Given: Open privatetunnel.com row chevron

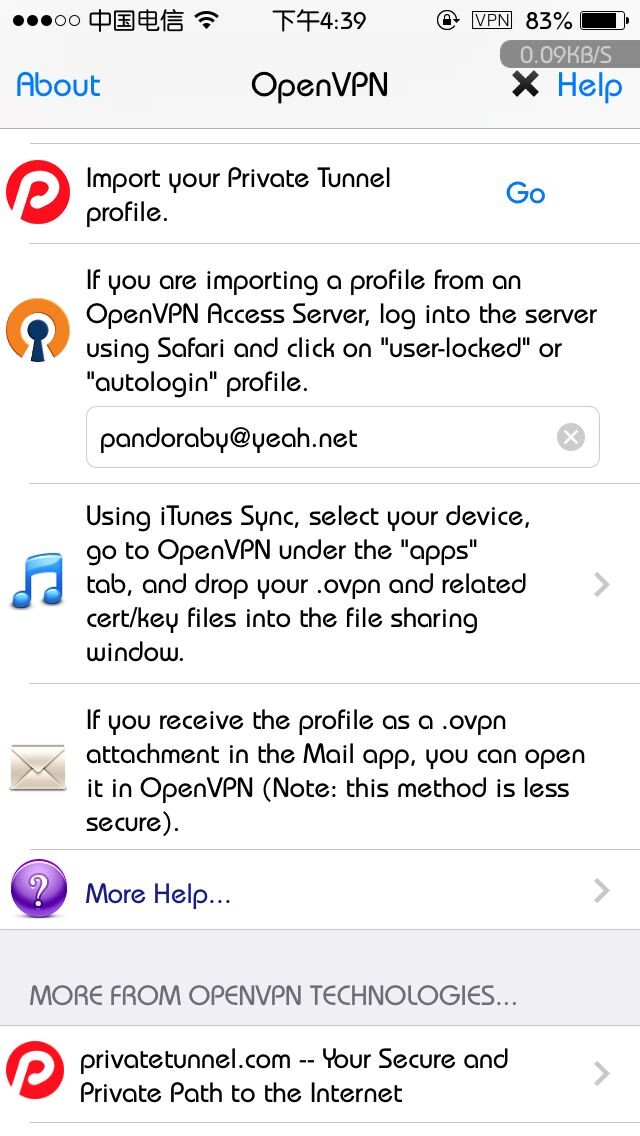Looking at the screenshot, I should pyautogui.click(x=601, y=1074).
